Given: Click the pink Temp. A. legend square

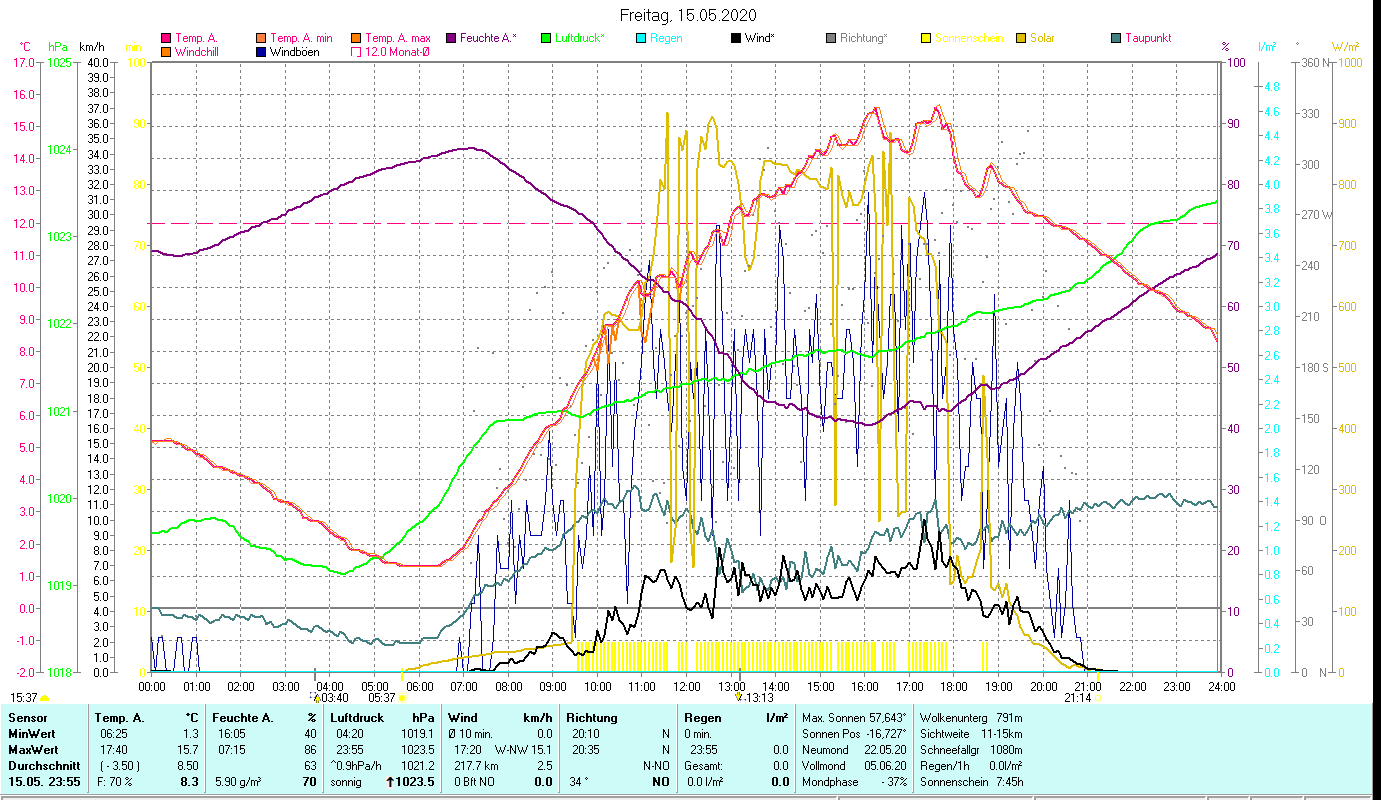Looking at the screenshot, I should pos(167,38).
